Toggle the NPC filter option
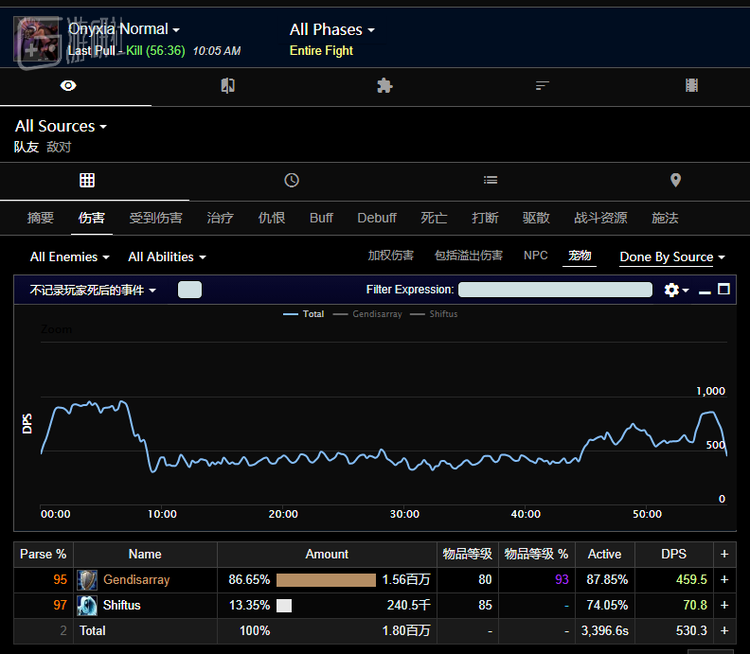 535,256
